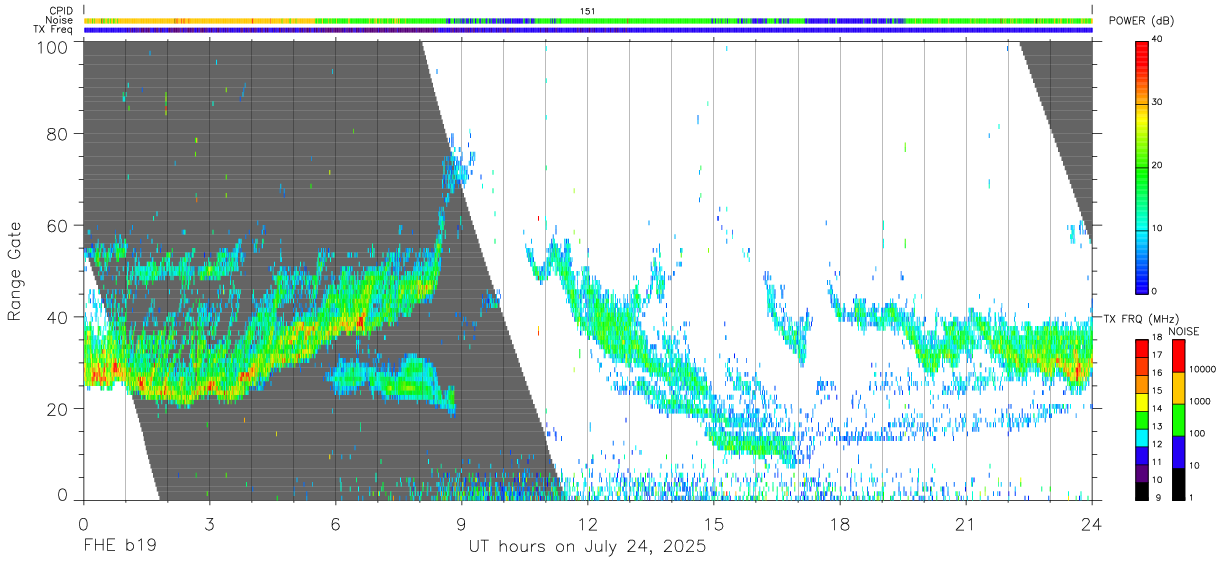Click the power scale label 30
Image resolution: width=1228 pixels, height=567 pixels.
coord(1157,103)
